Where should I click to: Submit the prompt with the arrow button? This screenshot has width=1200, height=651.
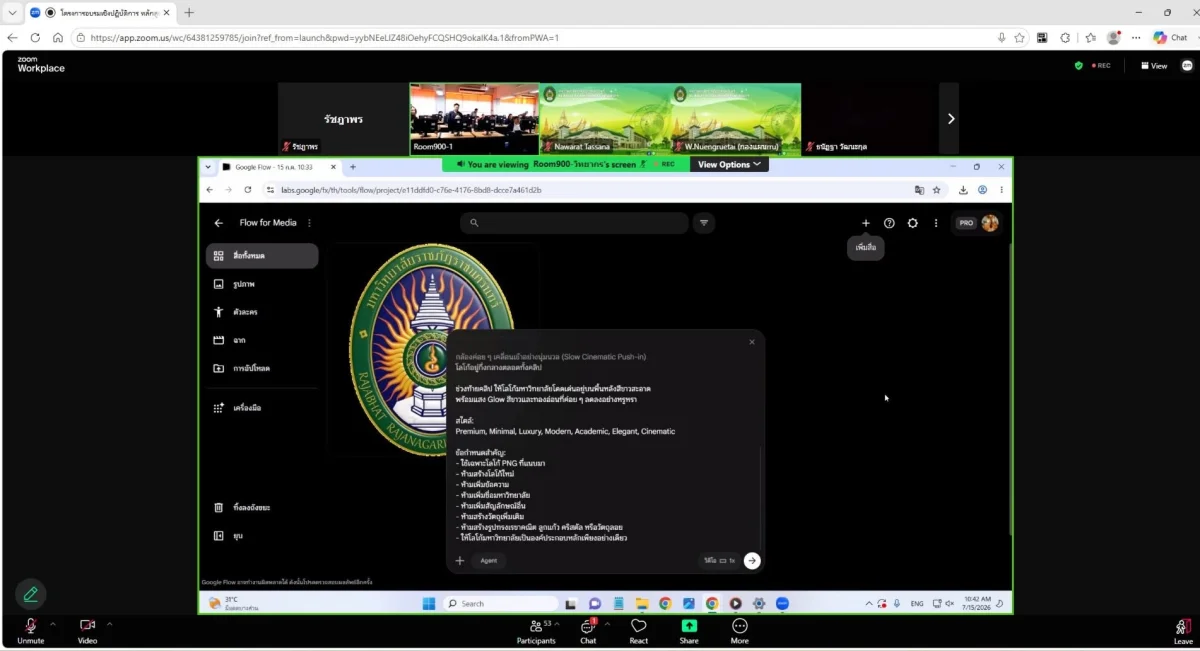[x=752, y=561]
